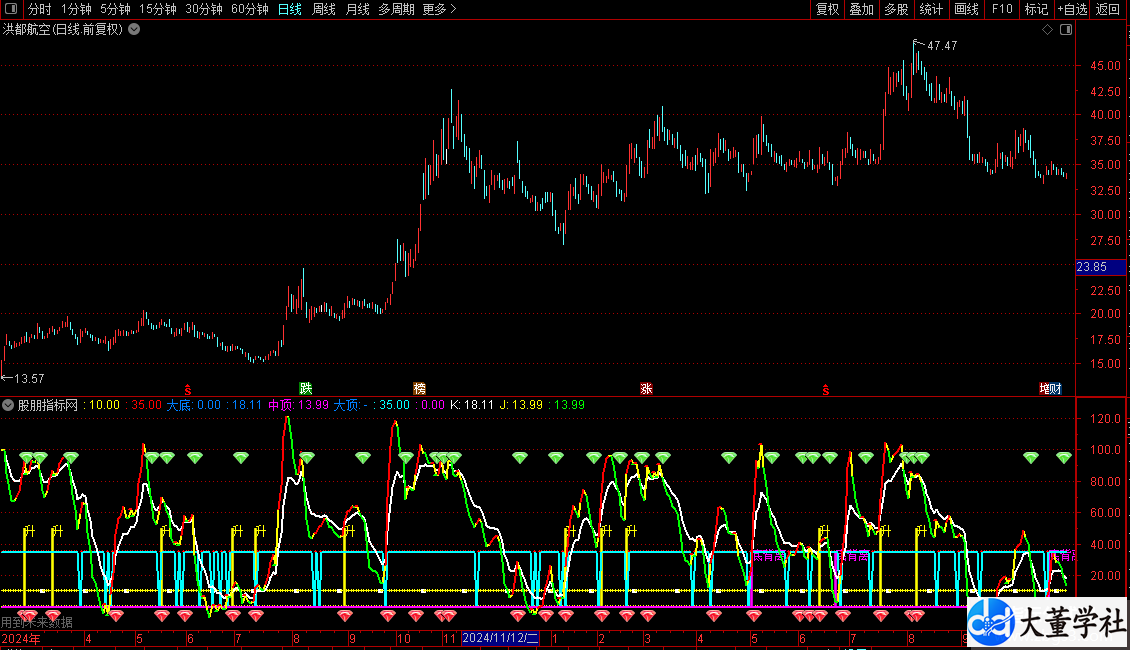Click the K: 18.11 legend value
Image resolution: width=1130 pixels, height=650 pixels.
472,405
